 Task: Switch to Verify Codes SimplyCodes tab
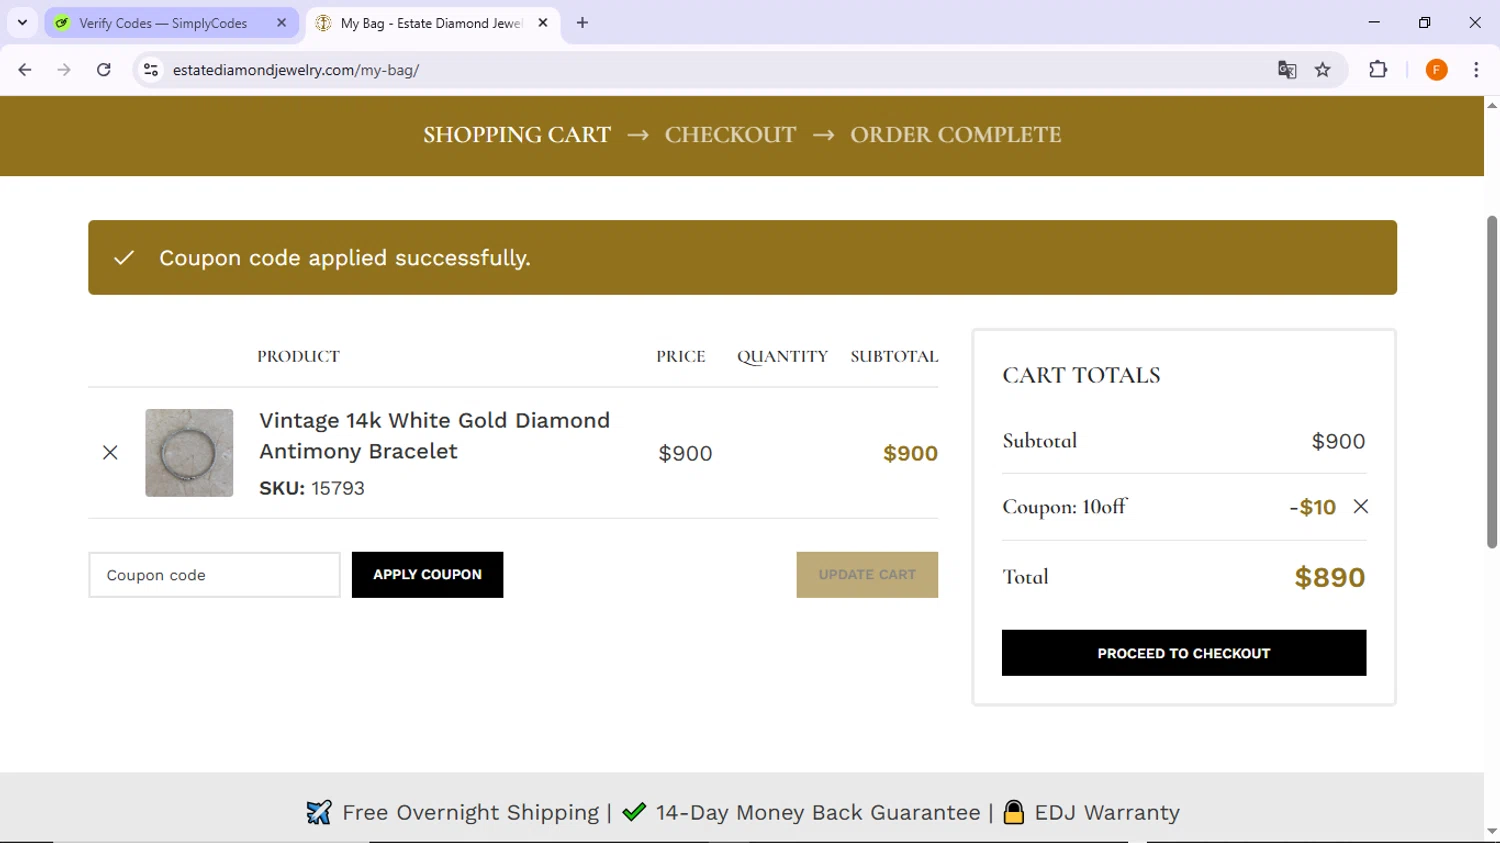point(163,23)
